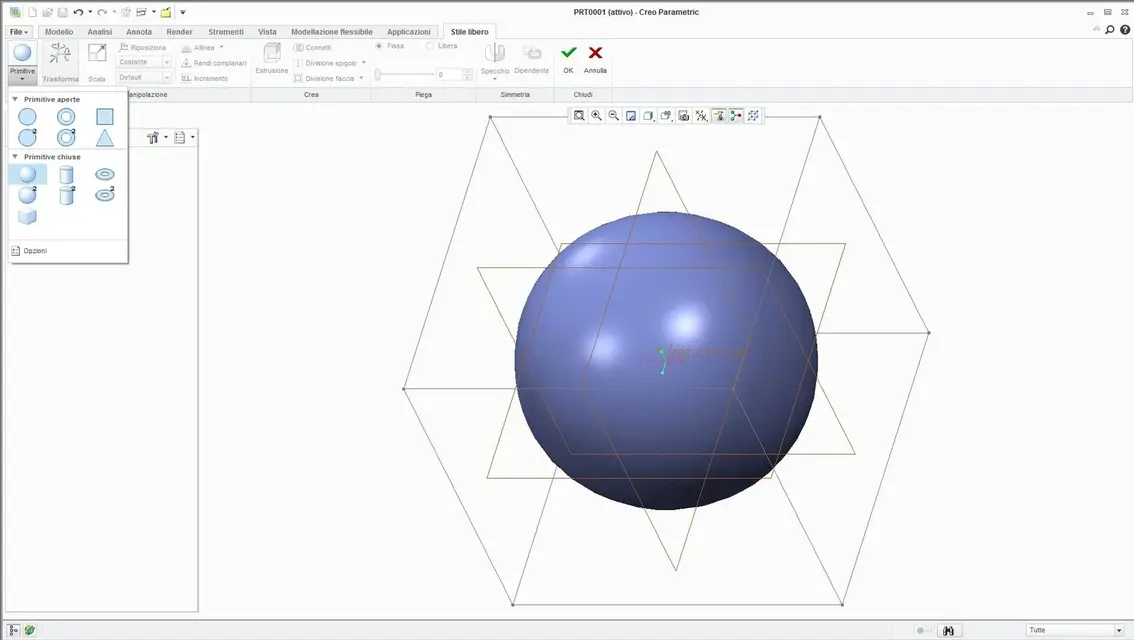Select the open square primitive
Image resolution: width=1134 pixels, height=640 pixels.
[105, 116]
